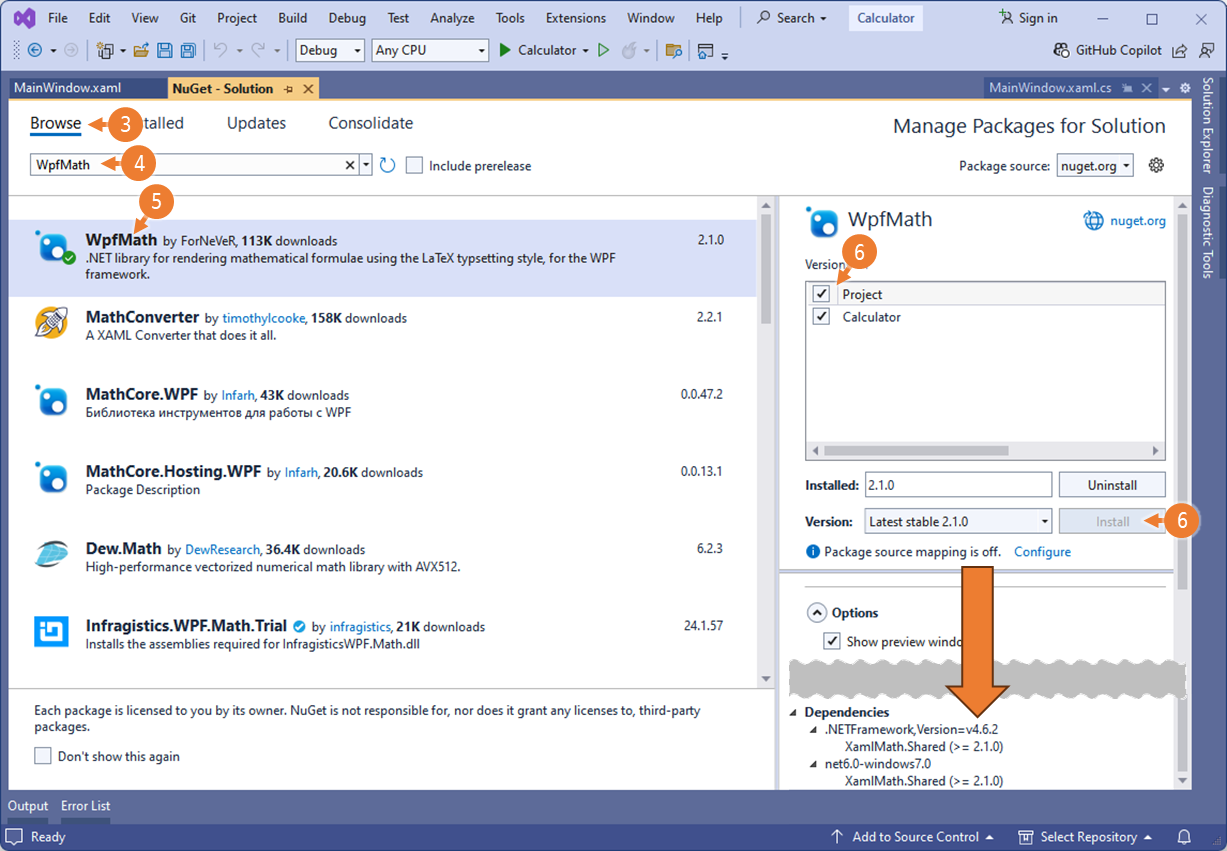Click the Share icon beside GitHub Copilot
Screen dimensions: 1227x851
(1180, 50)
